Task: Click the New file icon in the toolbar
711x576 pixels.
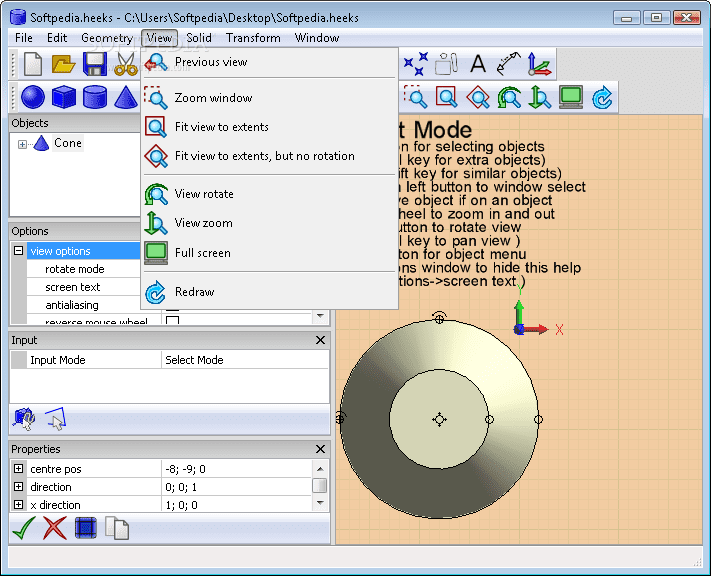Action: (x=33, y=65)
